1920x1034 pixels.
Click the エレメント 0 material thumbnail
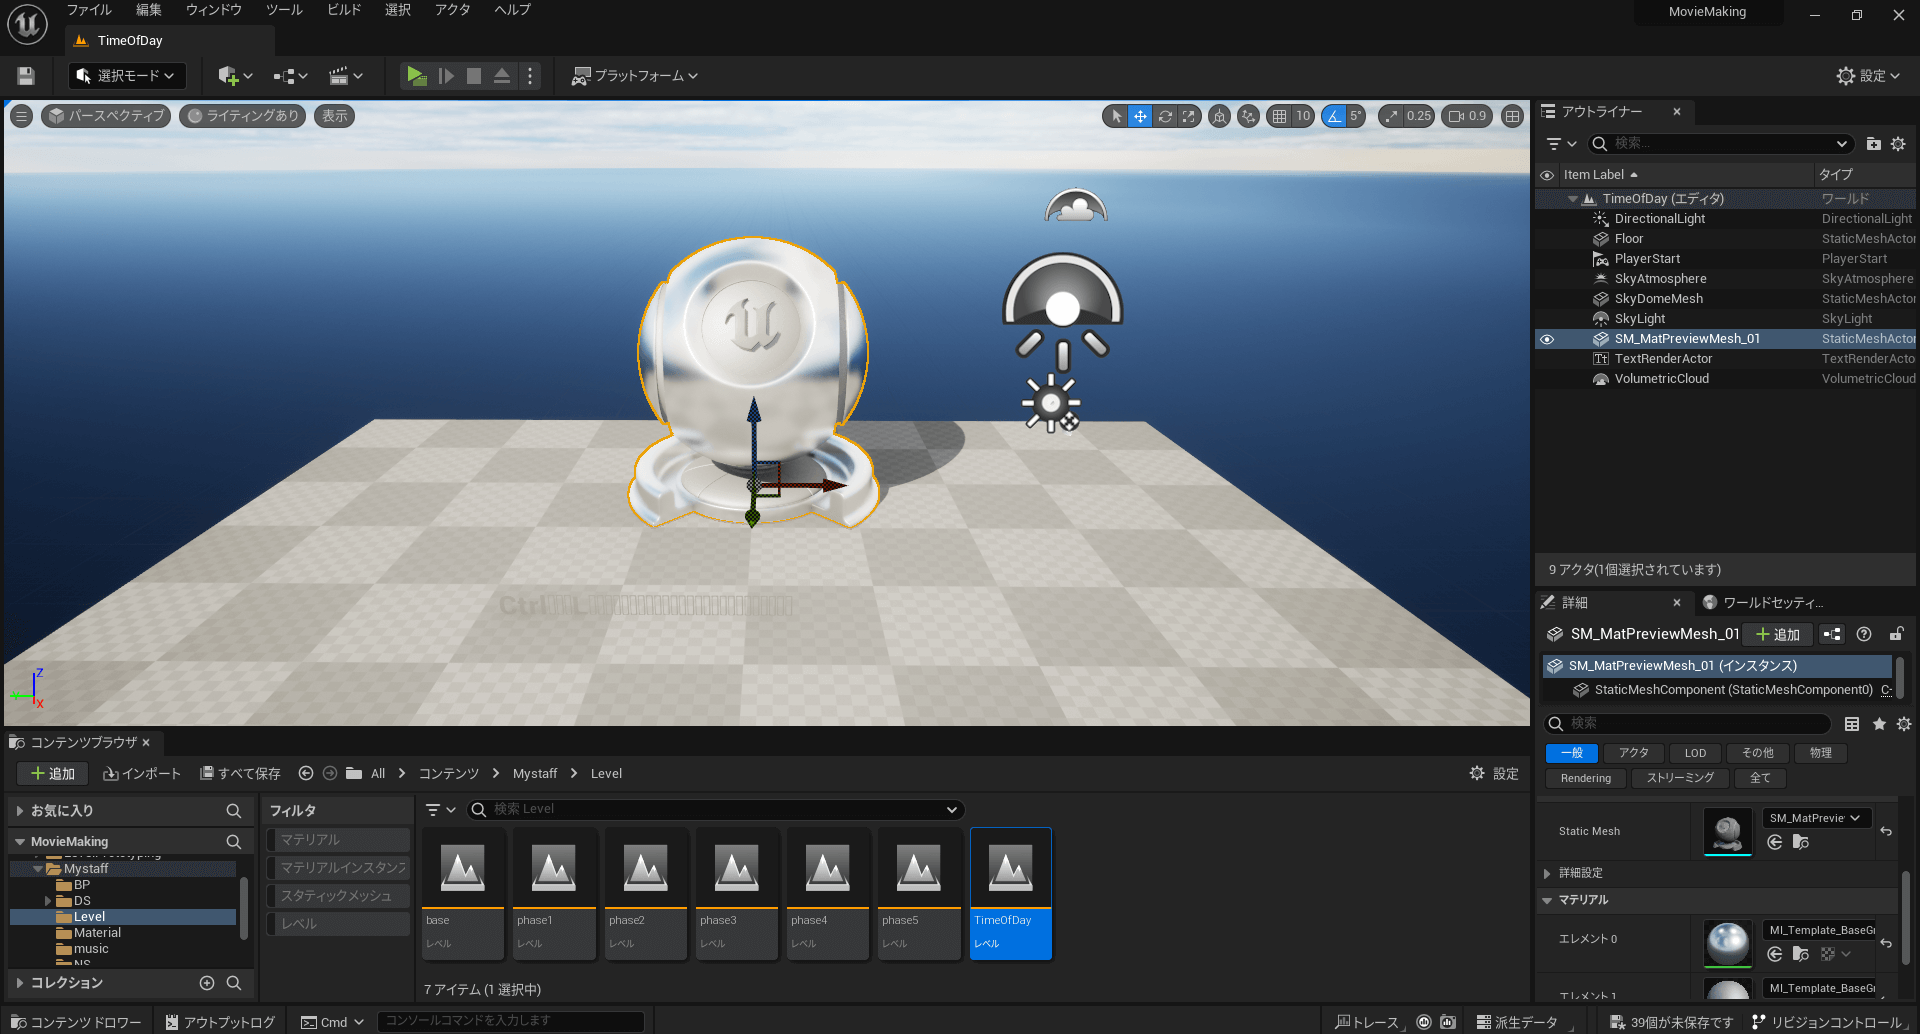tap(1727, 944)
